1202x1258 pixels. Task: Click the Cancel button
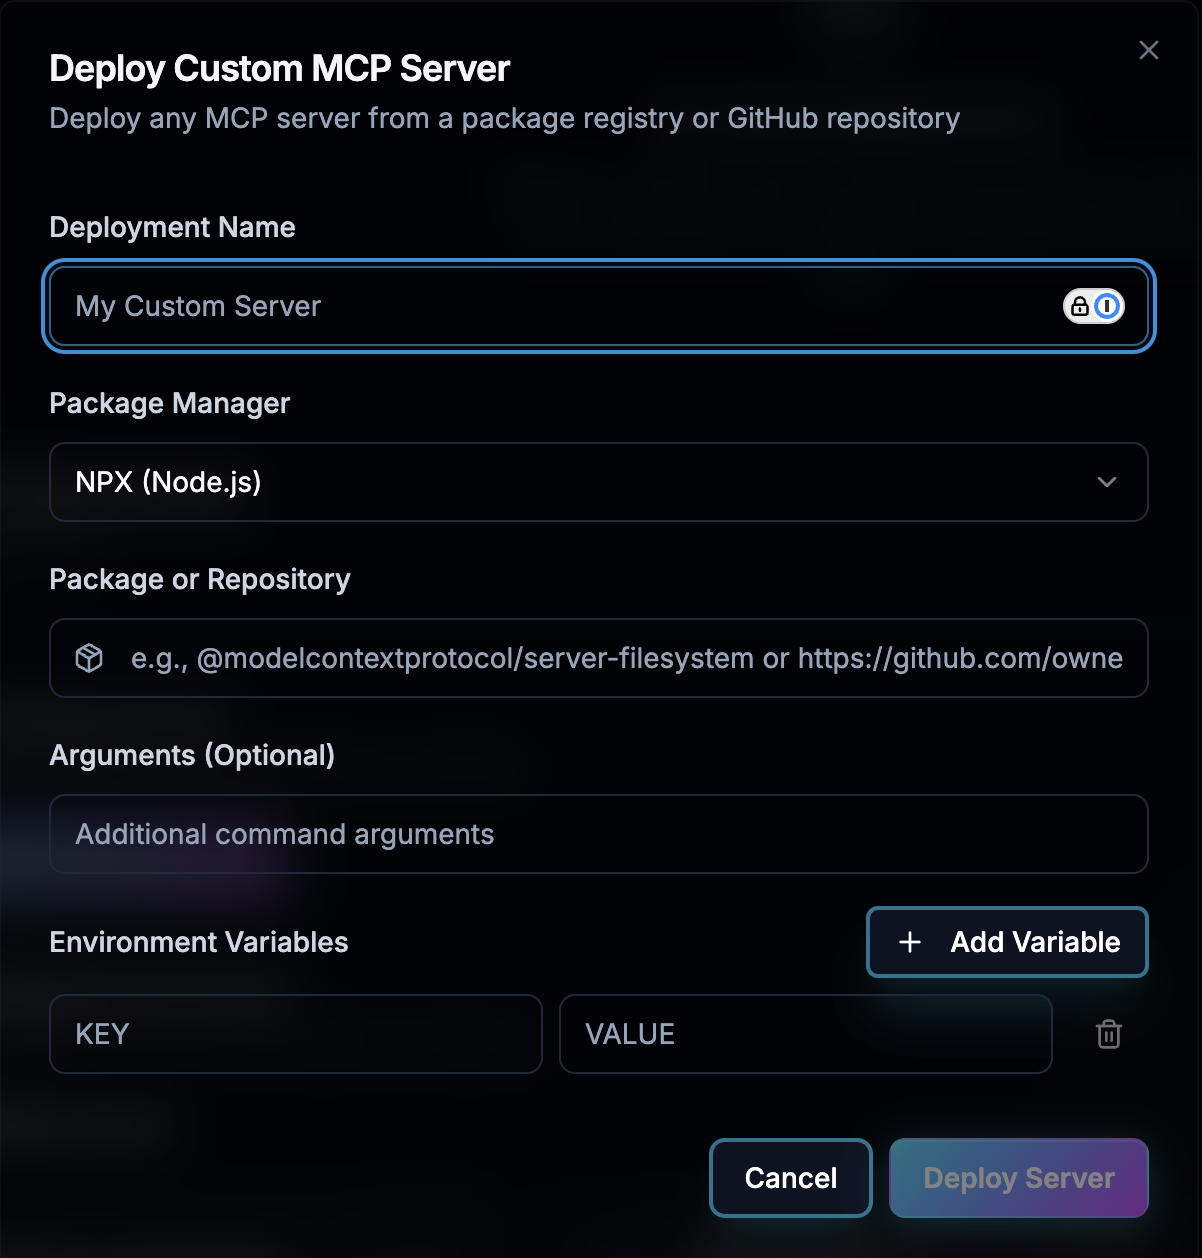point(790,1177)
